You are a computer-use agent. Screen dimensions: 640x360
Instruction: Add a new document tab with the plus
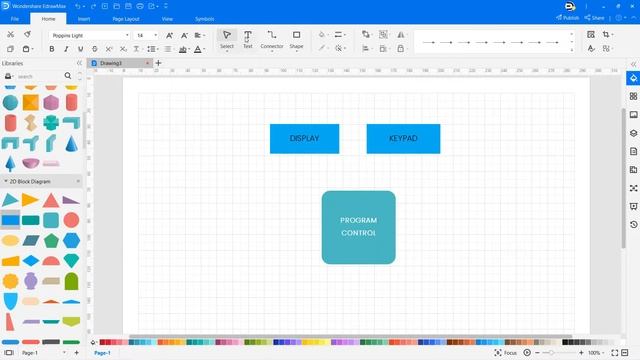tap(158, 63)
